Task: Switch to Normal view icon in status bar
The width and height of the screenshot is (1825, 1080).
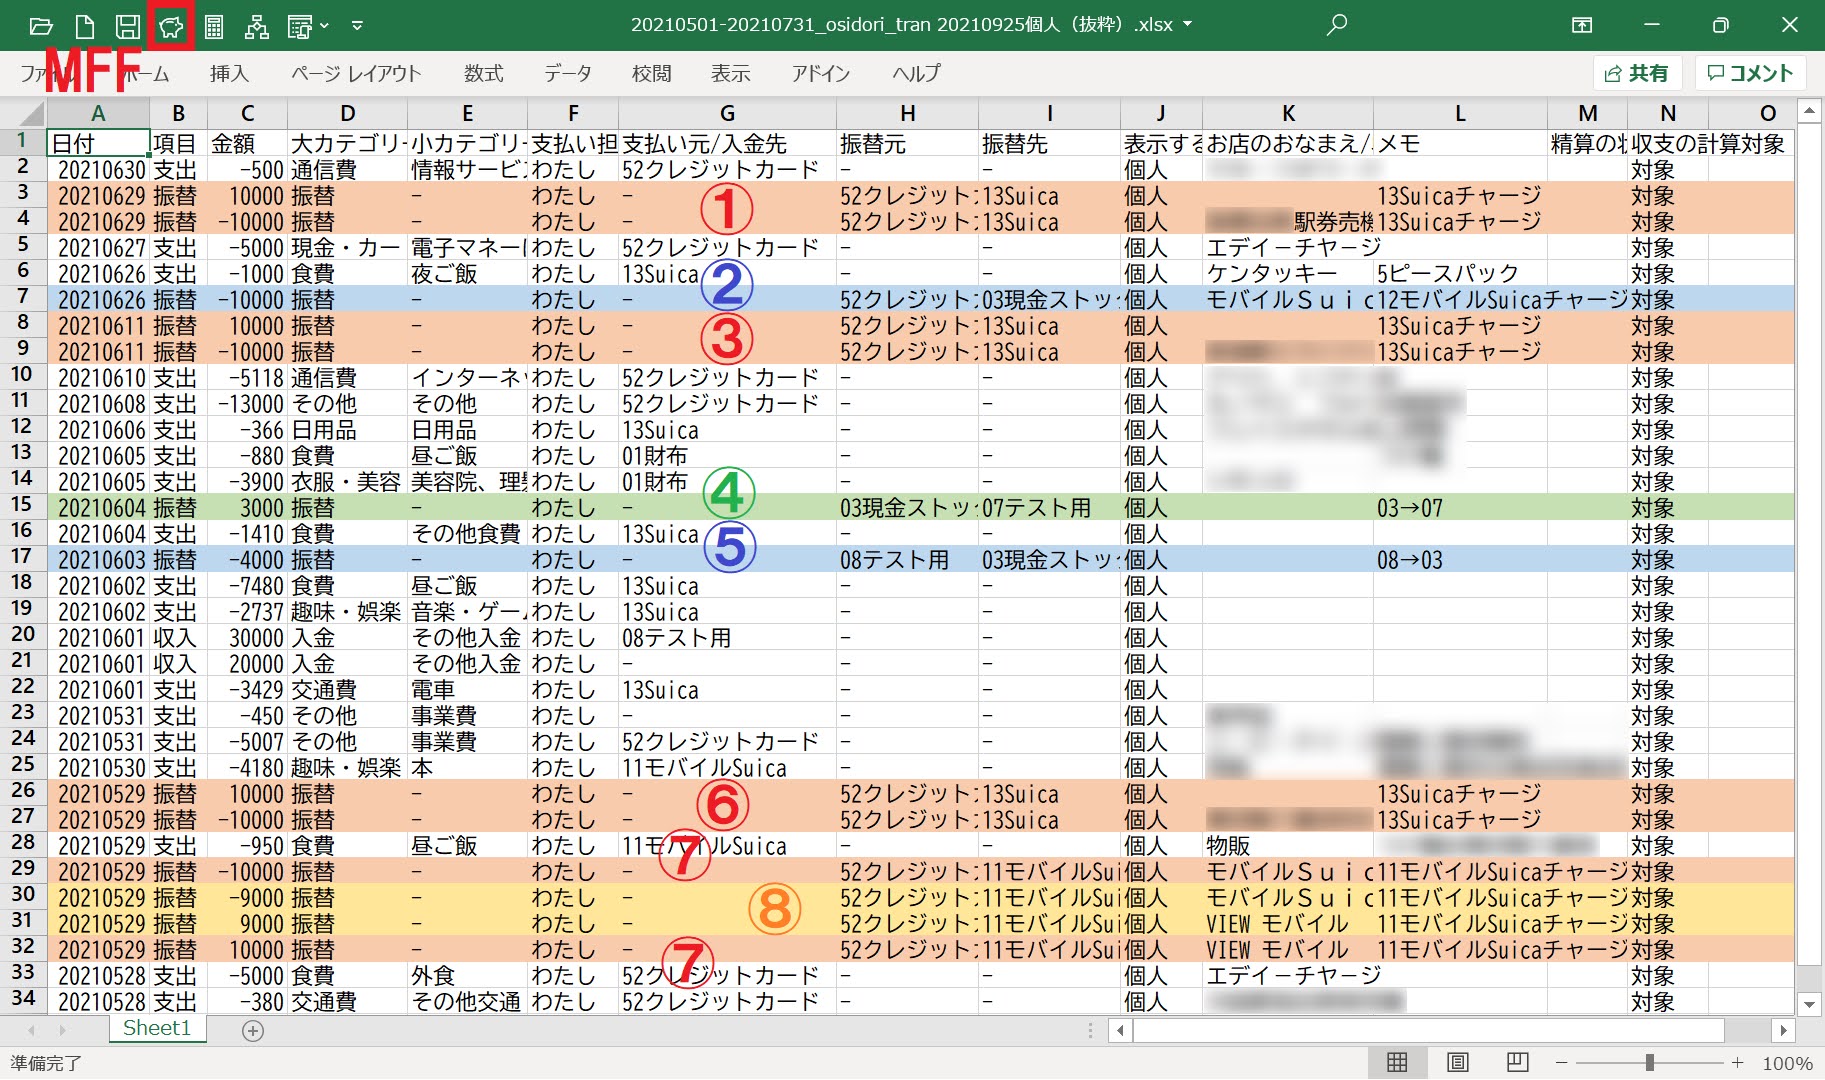Action: (x=1397, y=1062)
